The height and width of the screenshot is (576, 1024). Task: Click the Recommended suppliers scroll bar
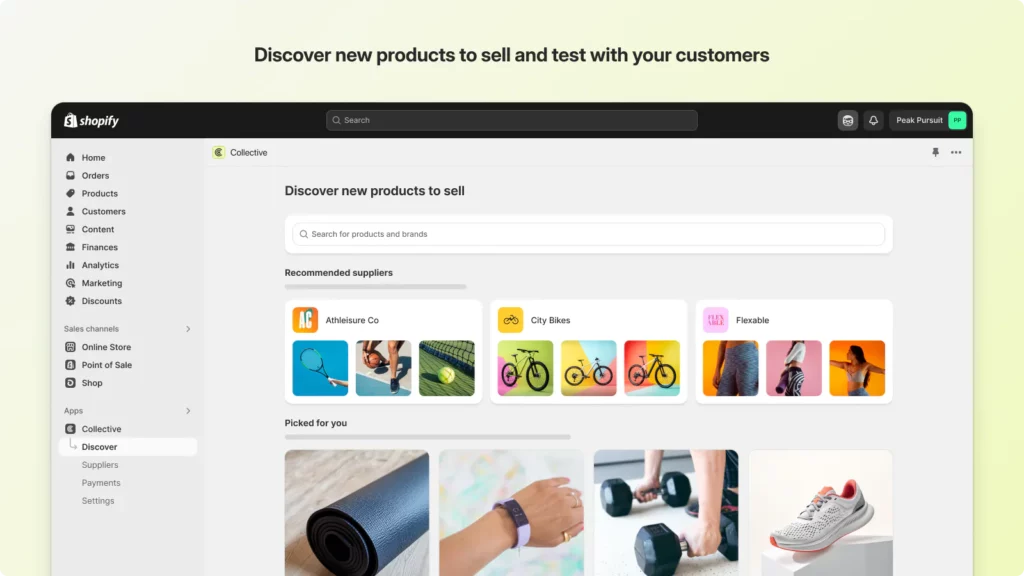click(376, 287)
